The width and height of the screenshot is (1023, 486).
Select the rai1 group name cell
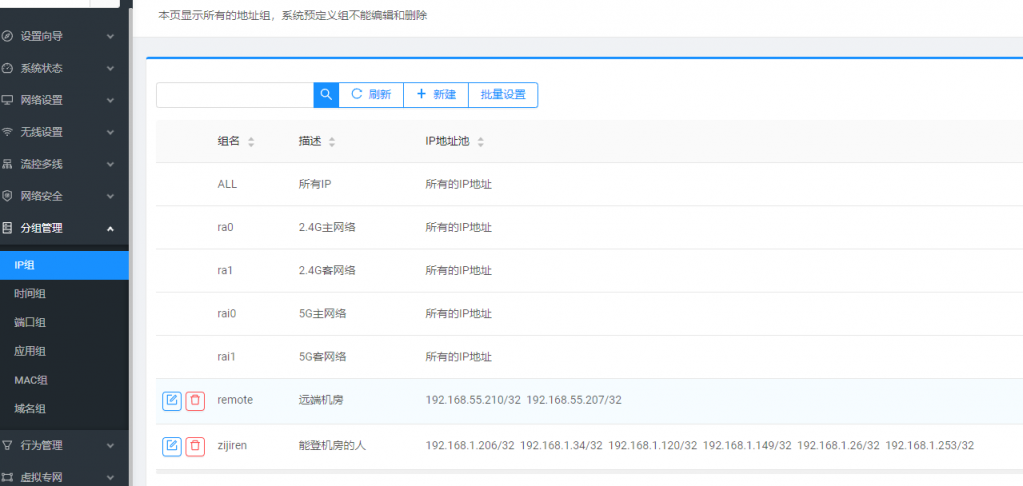click(x=226, y=357)
